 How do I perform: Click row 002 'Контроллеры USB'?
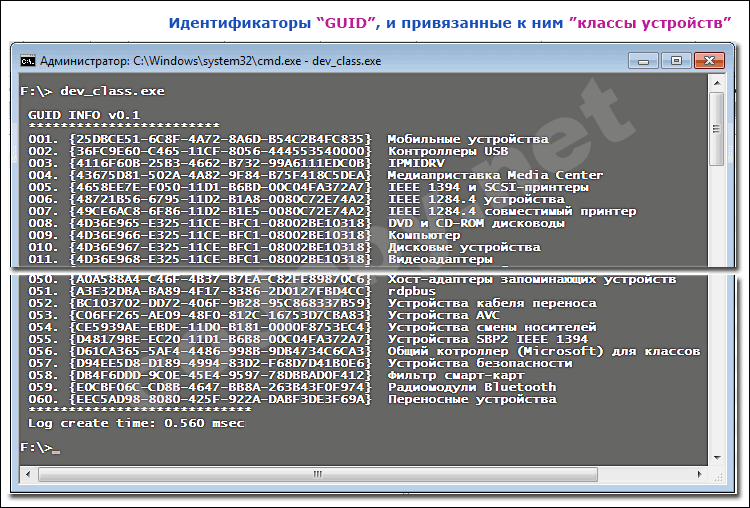point(448,152)
